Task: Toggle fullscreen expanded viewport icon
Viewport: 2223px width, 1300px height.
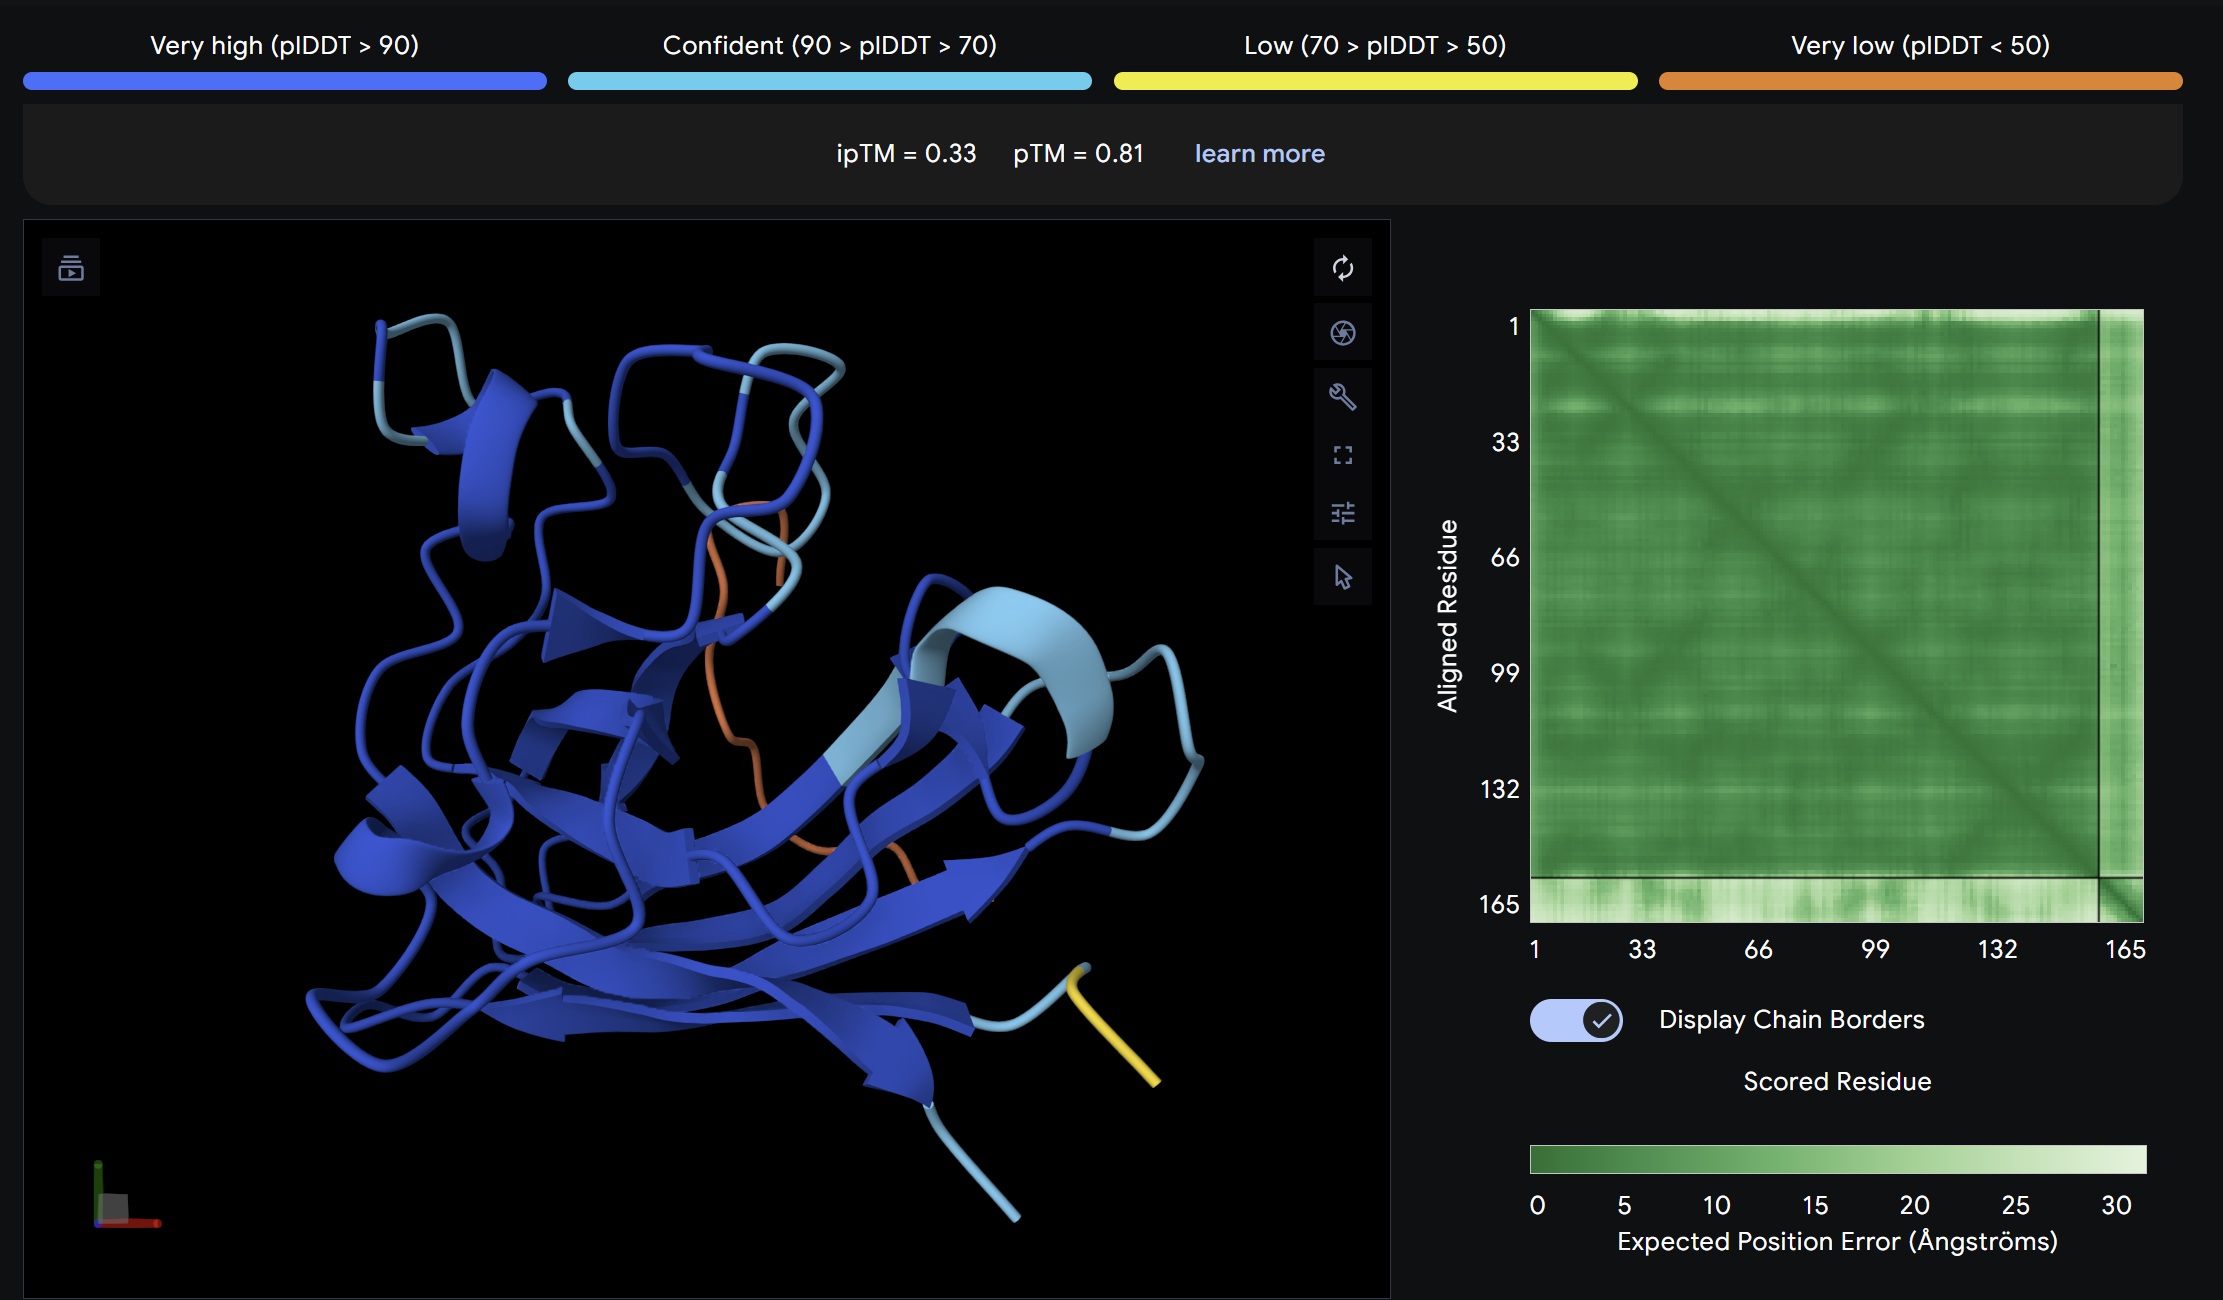Action: click(1343, 455)
